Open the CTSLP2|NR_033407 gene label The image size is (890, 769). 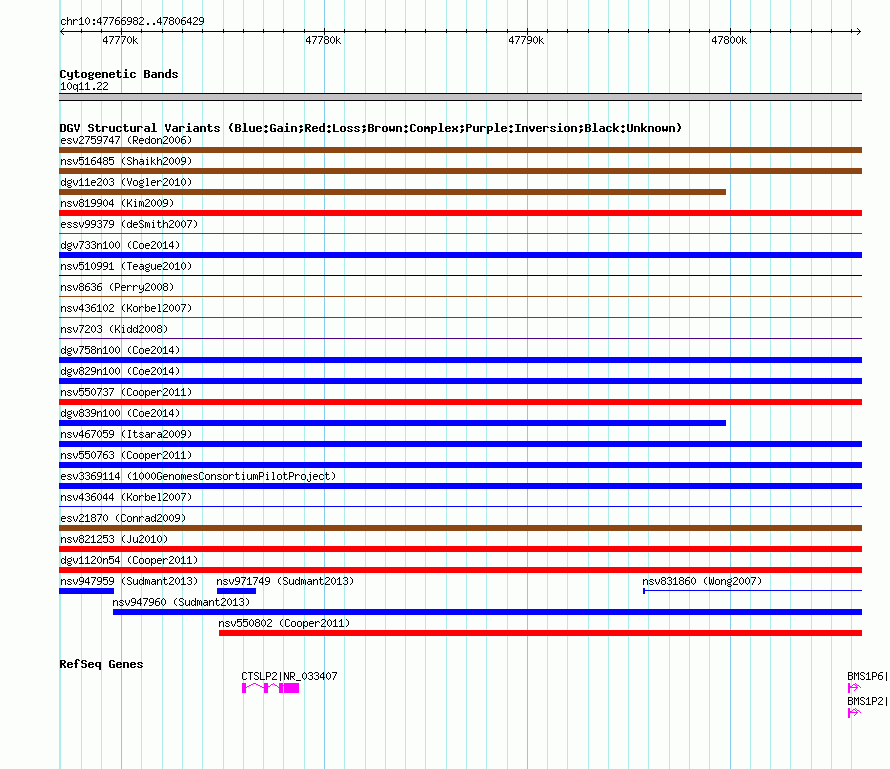[x=289, y=676]
